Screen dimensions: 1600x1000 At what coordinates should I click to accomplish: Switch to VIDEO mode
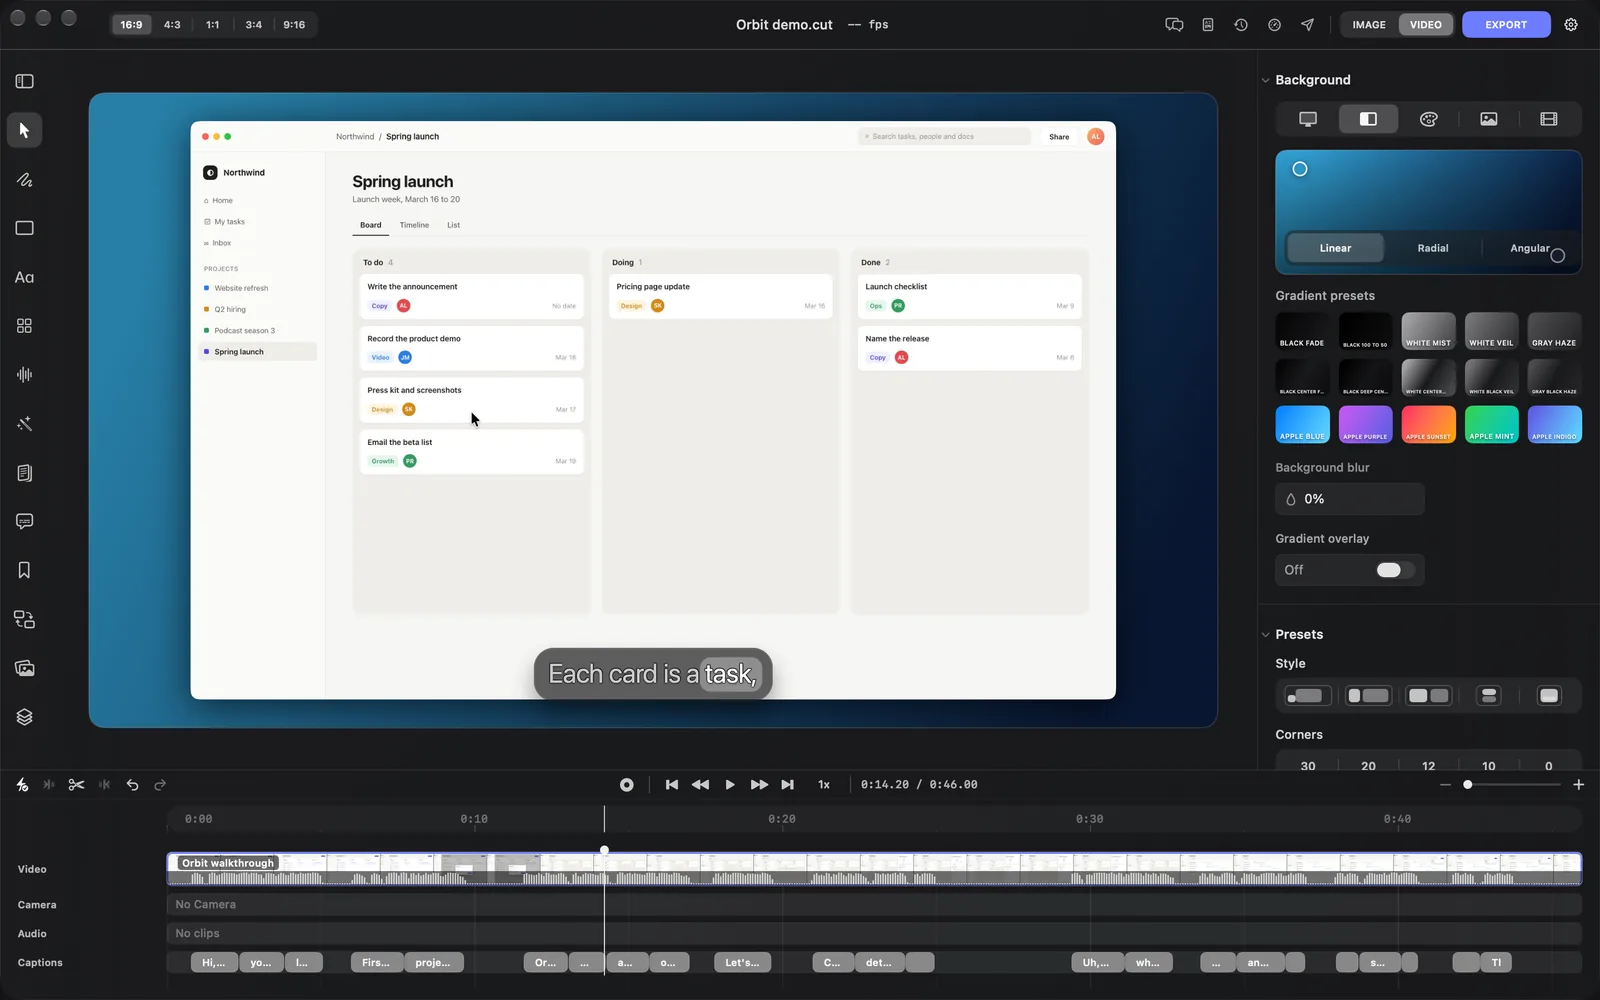1426,25
